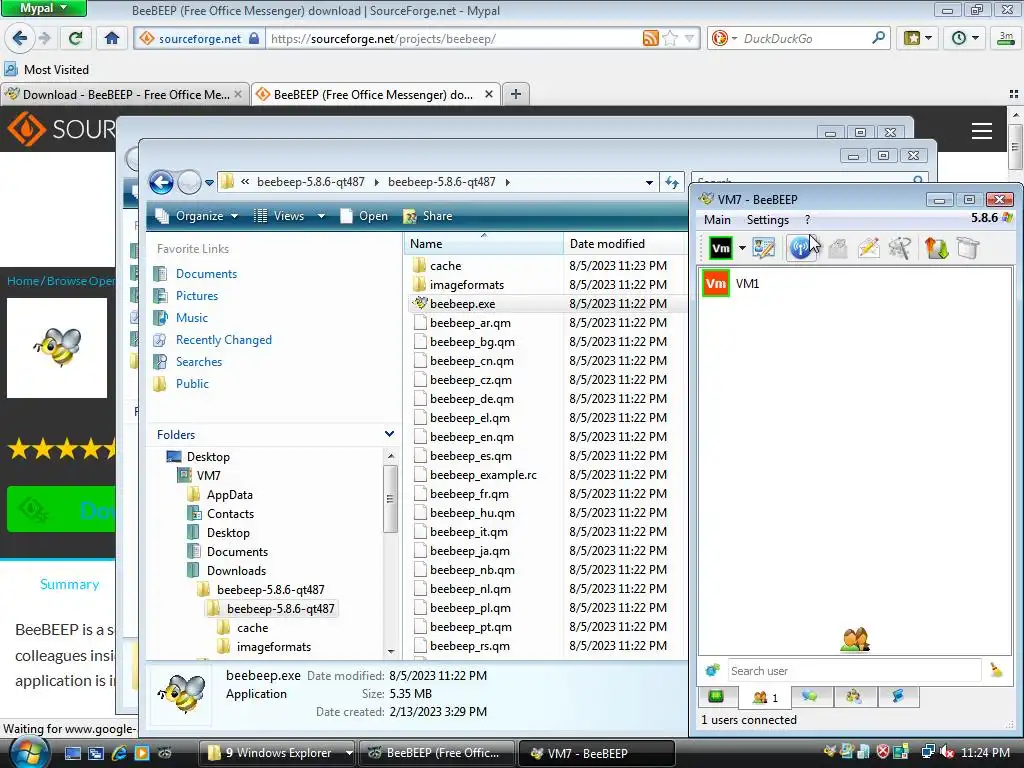Select AppData in folder tree
This screenshot has width=1024, height=768.
pyautogui.click(x=229, y=495)
